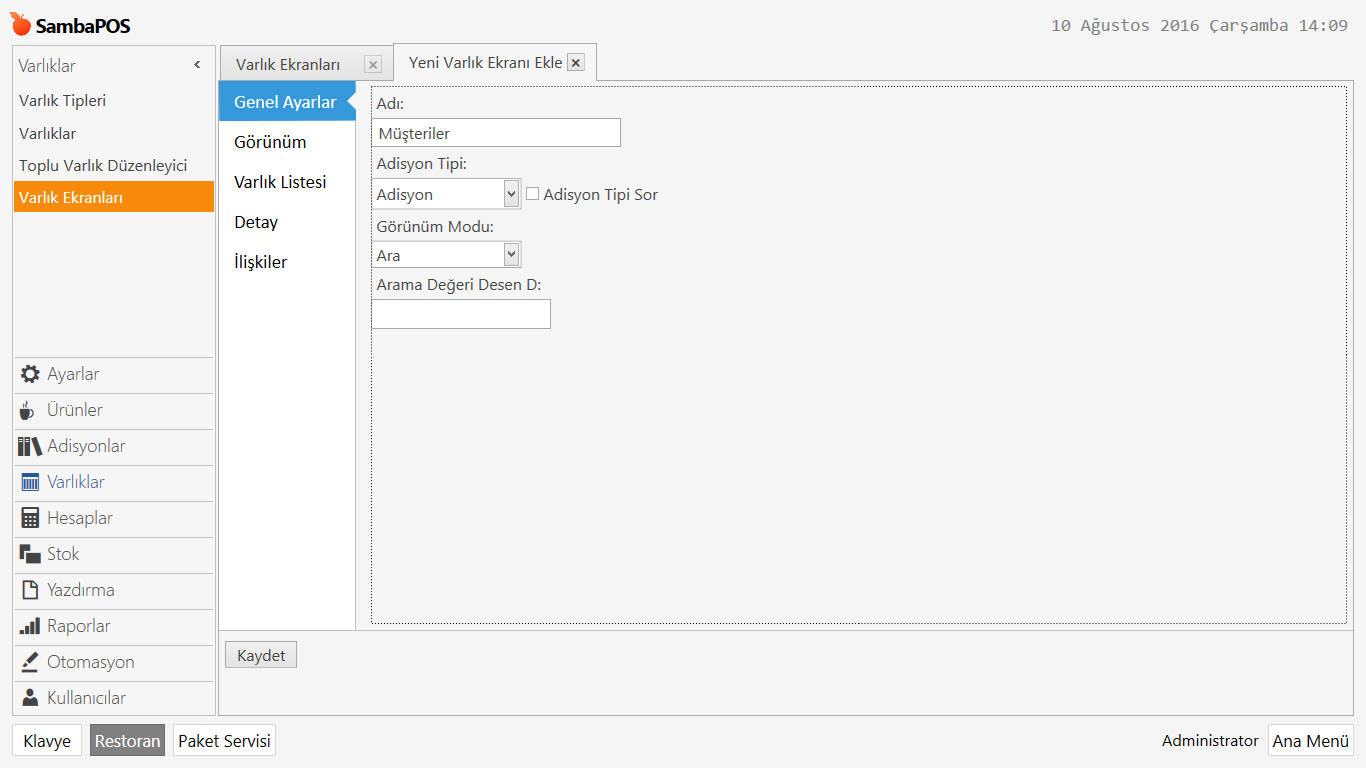Click the Stok module label
Image resolution: width=1366 pixels, height=768 pixels.
63,554
